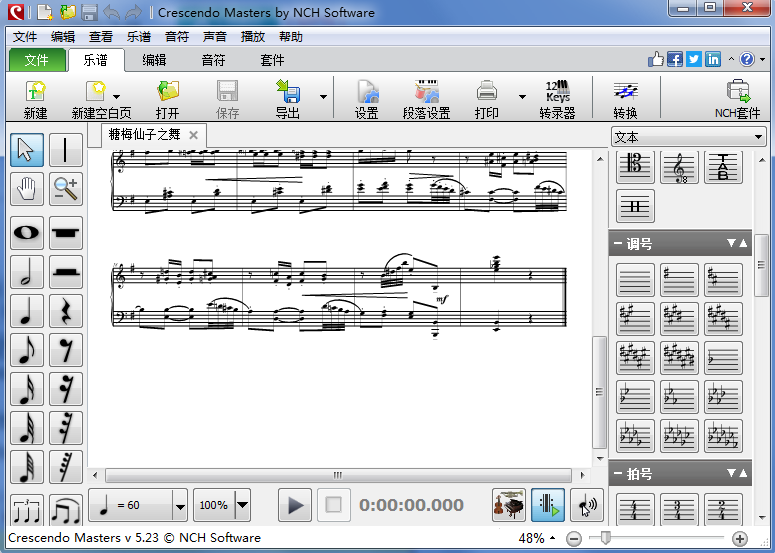Open the 12 Keys transcriber (转录器)
Viewport: 775px width, 553px height.
(x=558, y=99)
